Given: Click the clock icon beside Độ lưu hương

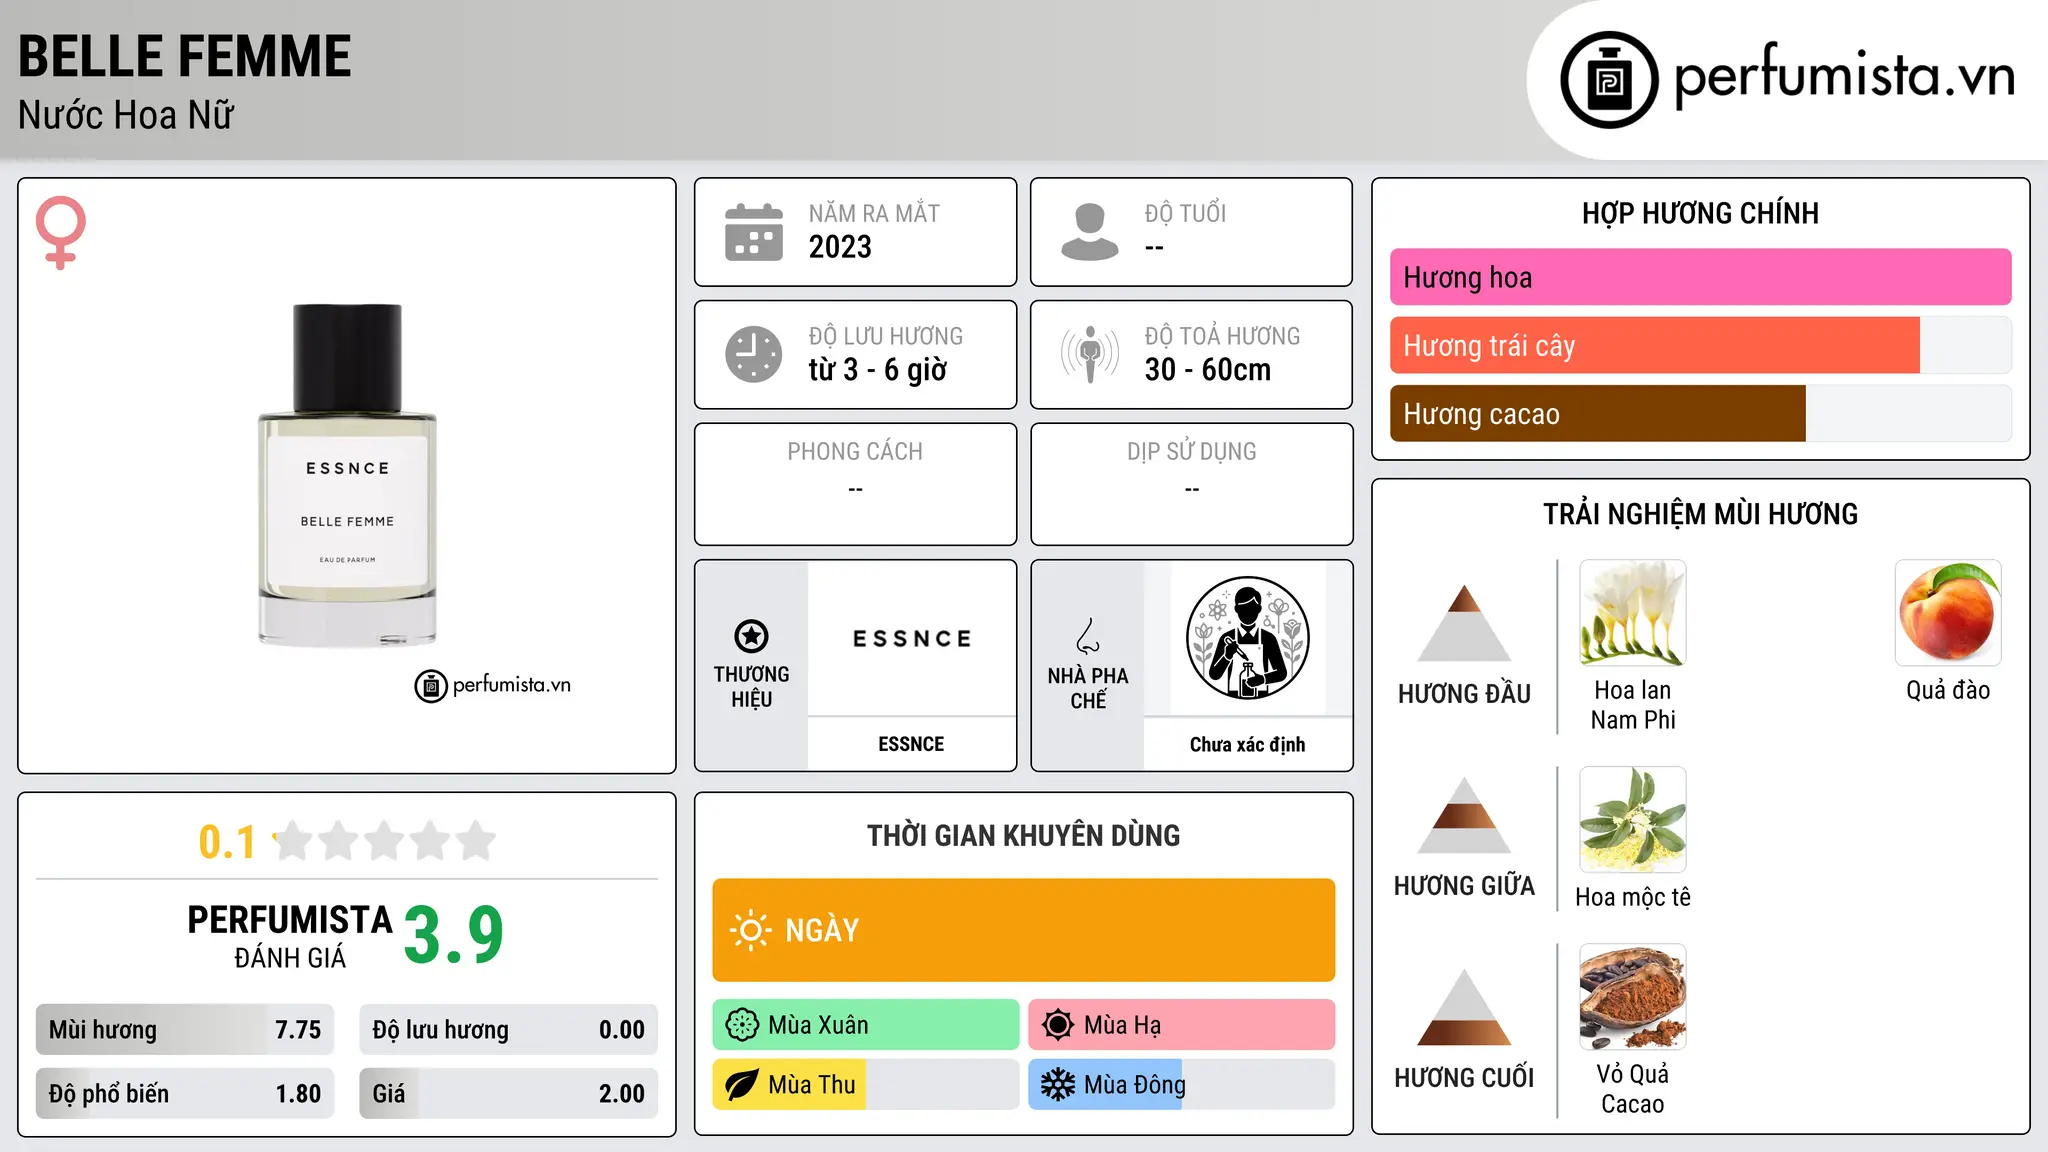Looking at the screenshot, I should [754, 354].
